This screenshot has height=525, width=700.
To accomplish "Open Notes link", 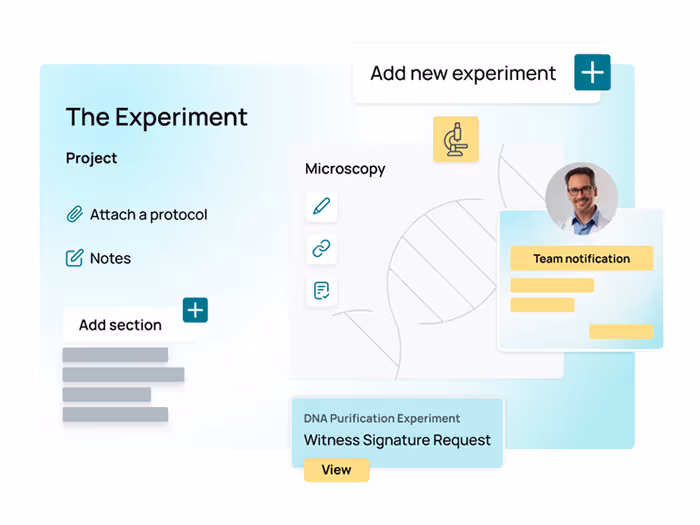I will pos(110,258).
